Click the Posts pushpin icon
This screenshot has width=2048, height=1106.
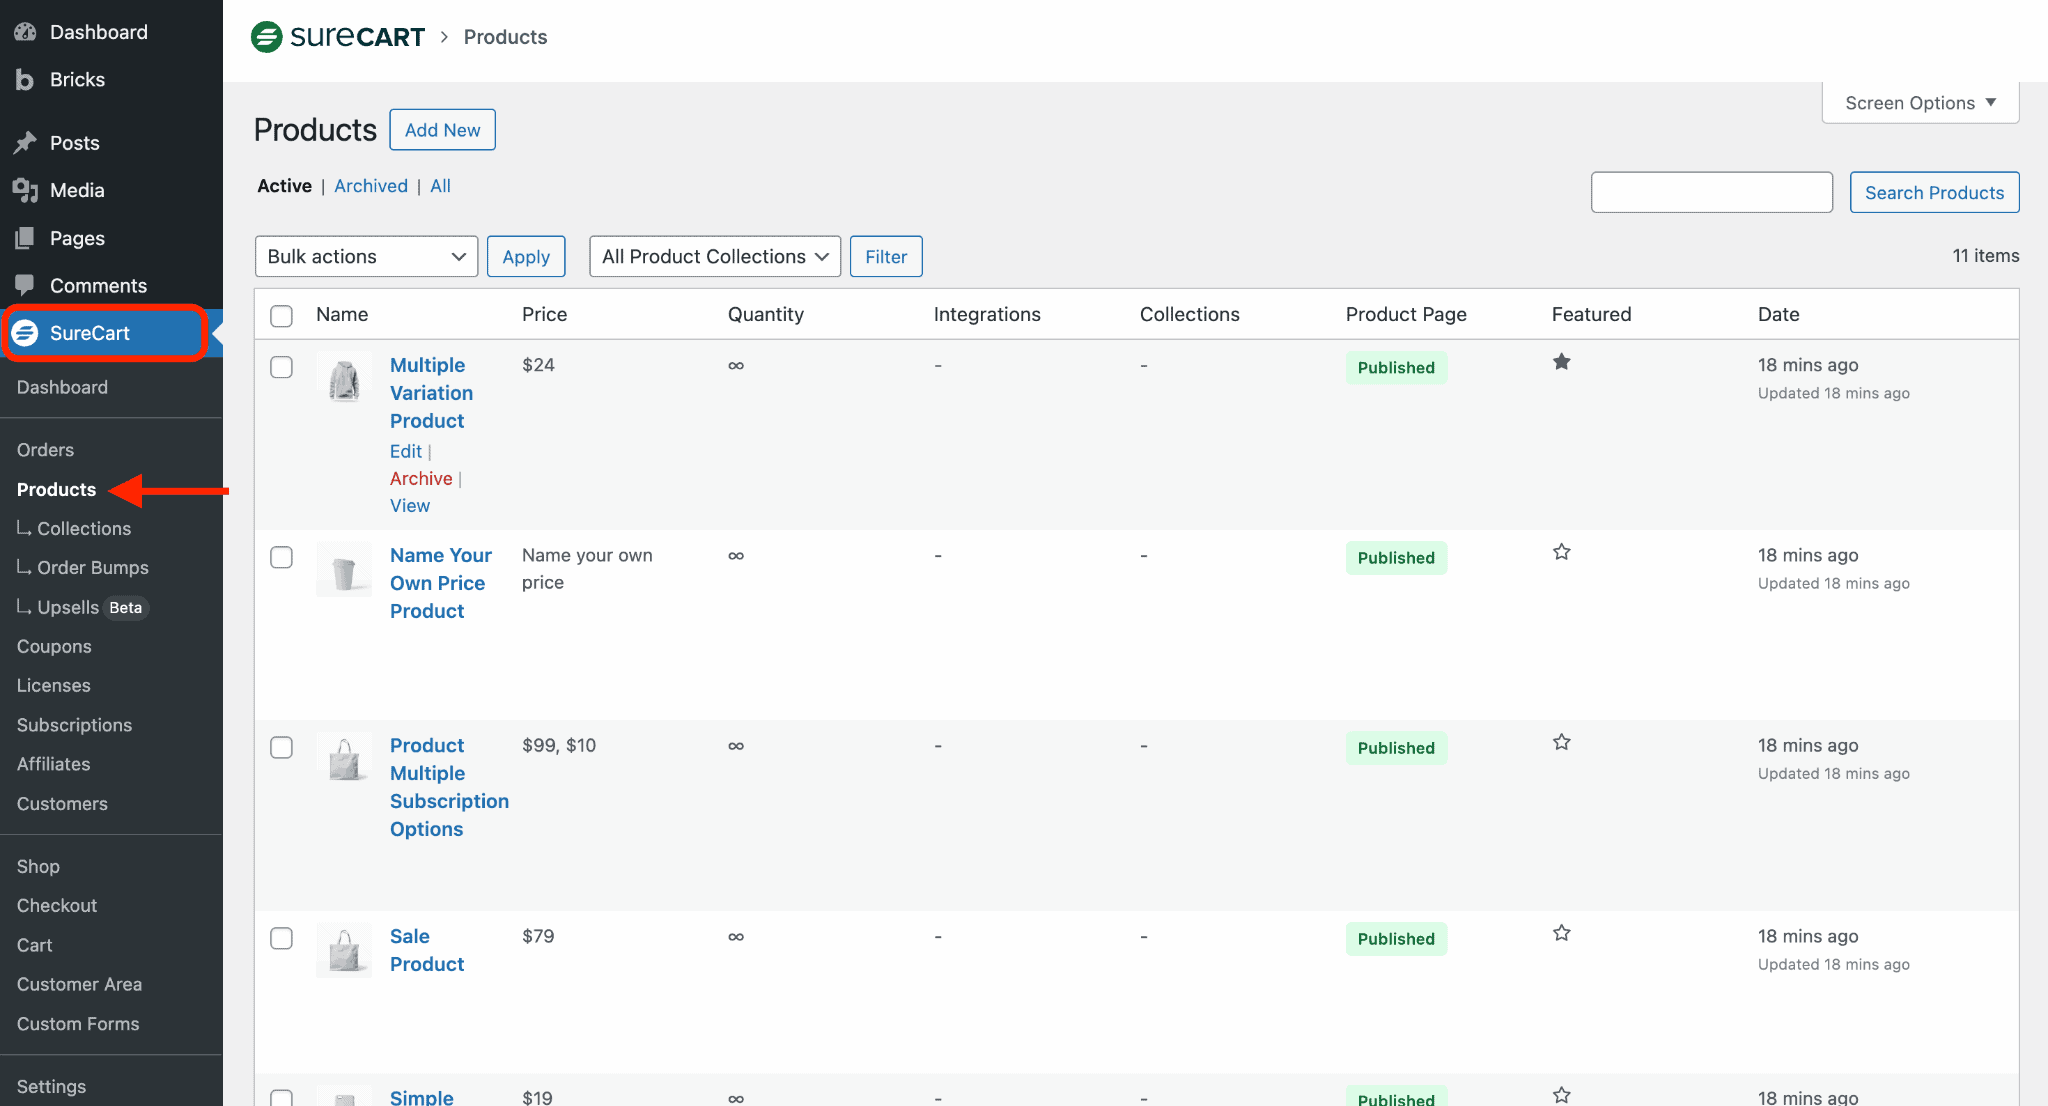point(25,143)
